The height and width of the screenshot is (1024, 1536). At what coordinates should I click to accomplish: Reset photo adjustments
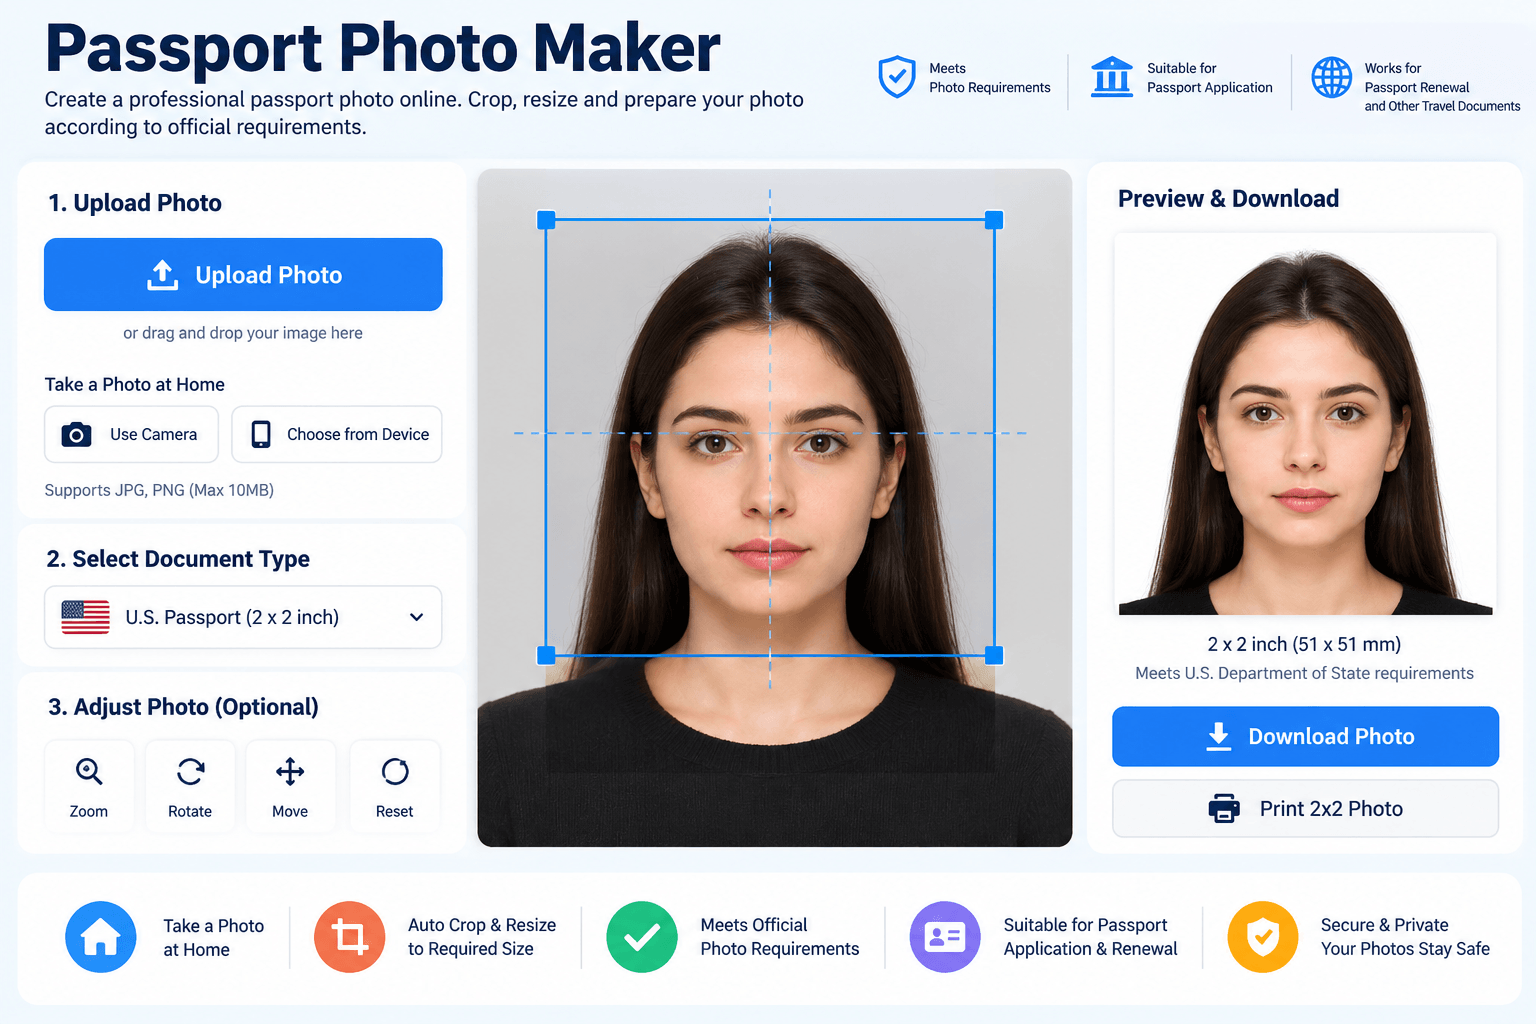click(395, 787)
